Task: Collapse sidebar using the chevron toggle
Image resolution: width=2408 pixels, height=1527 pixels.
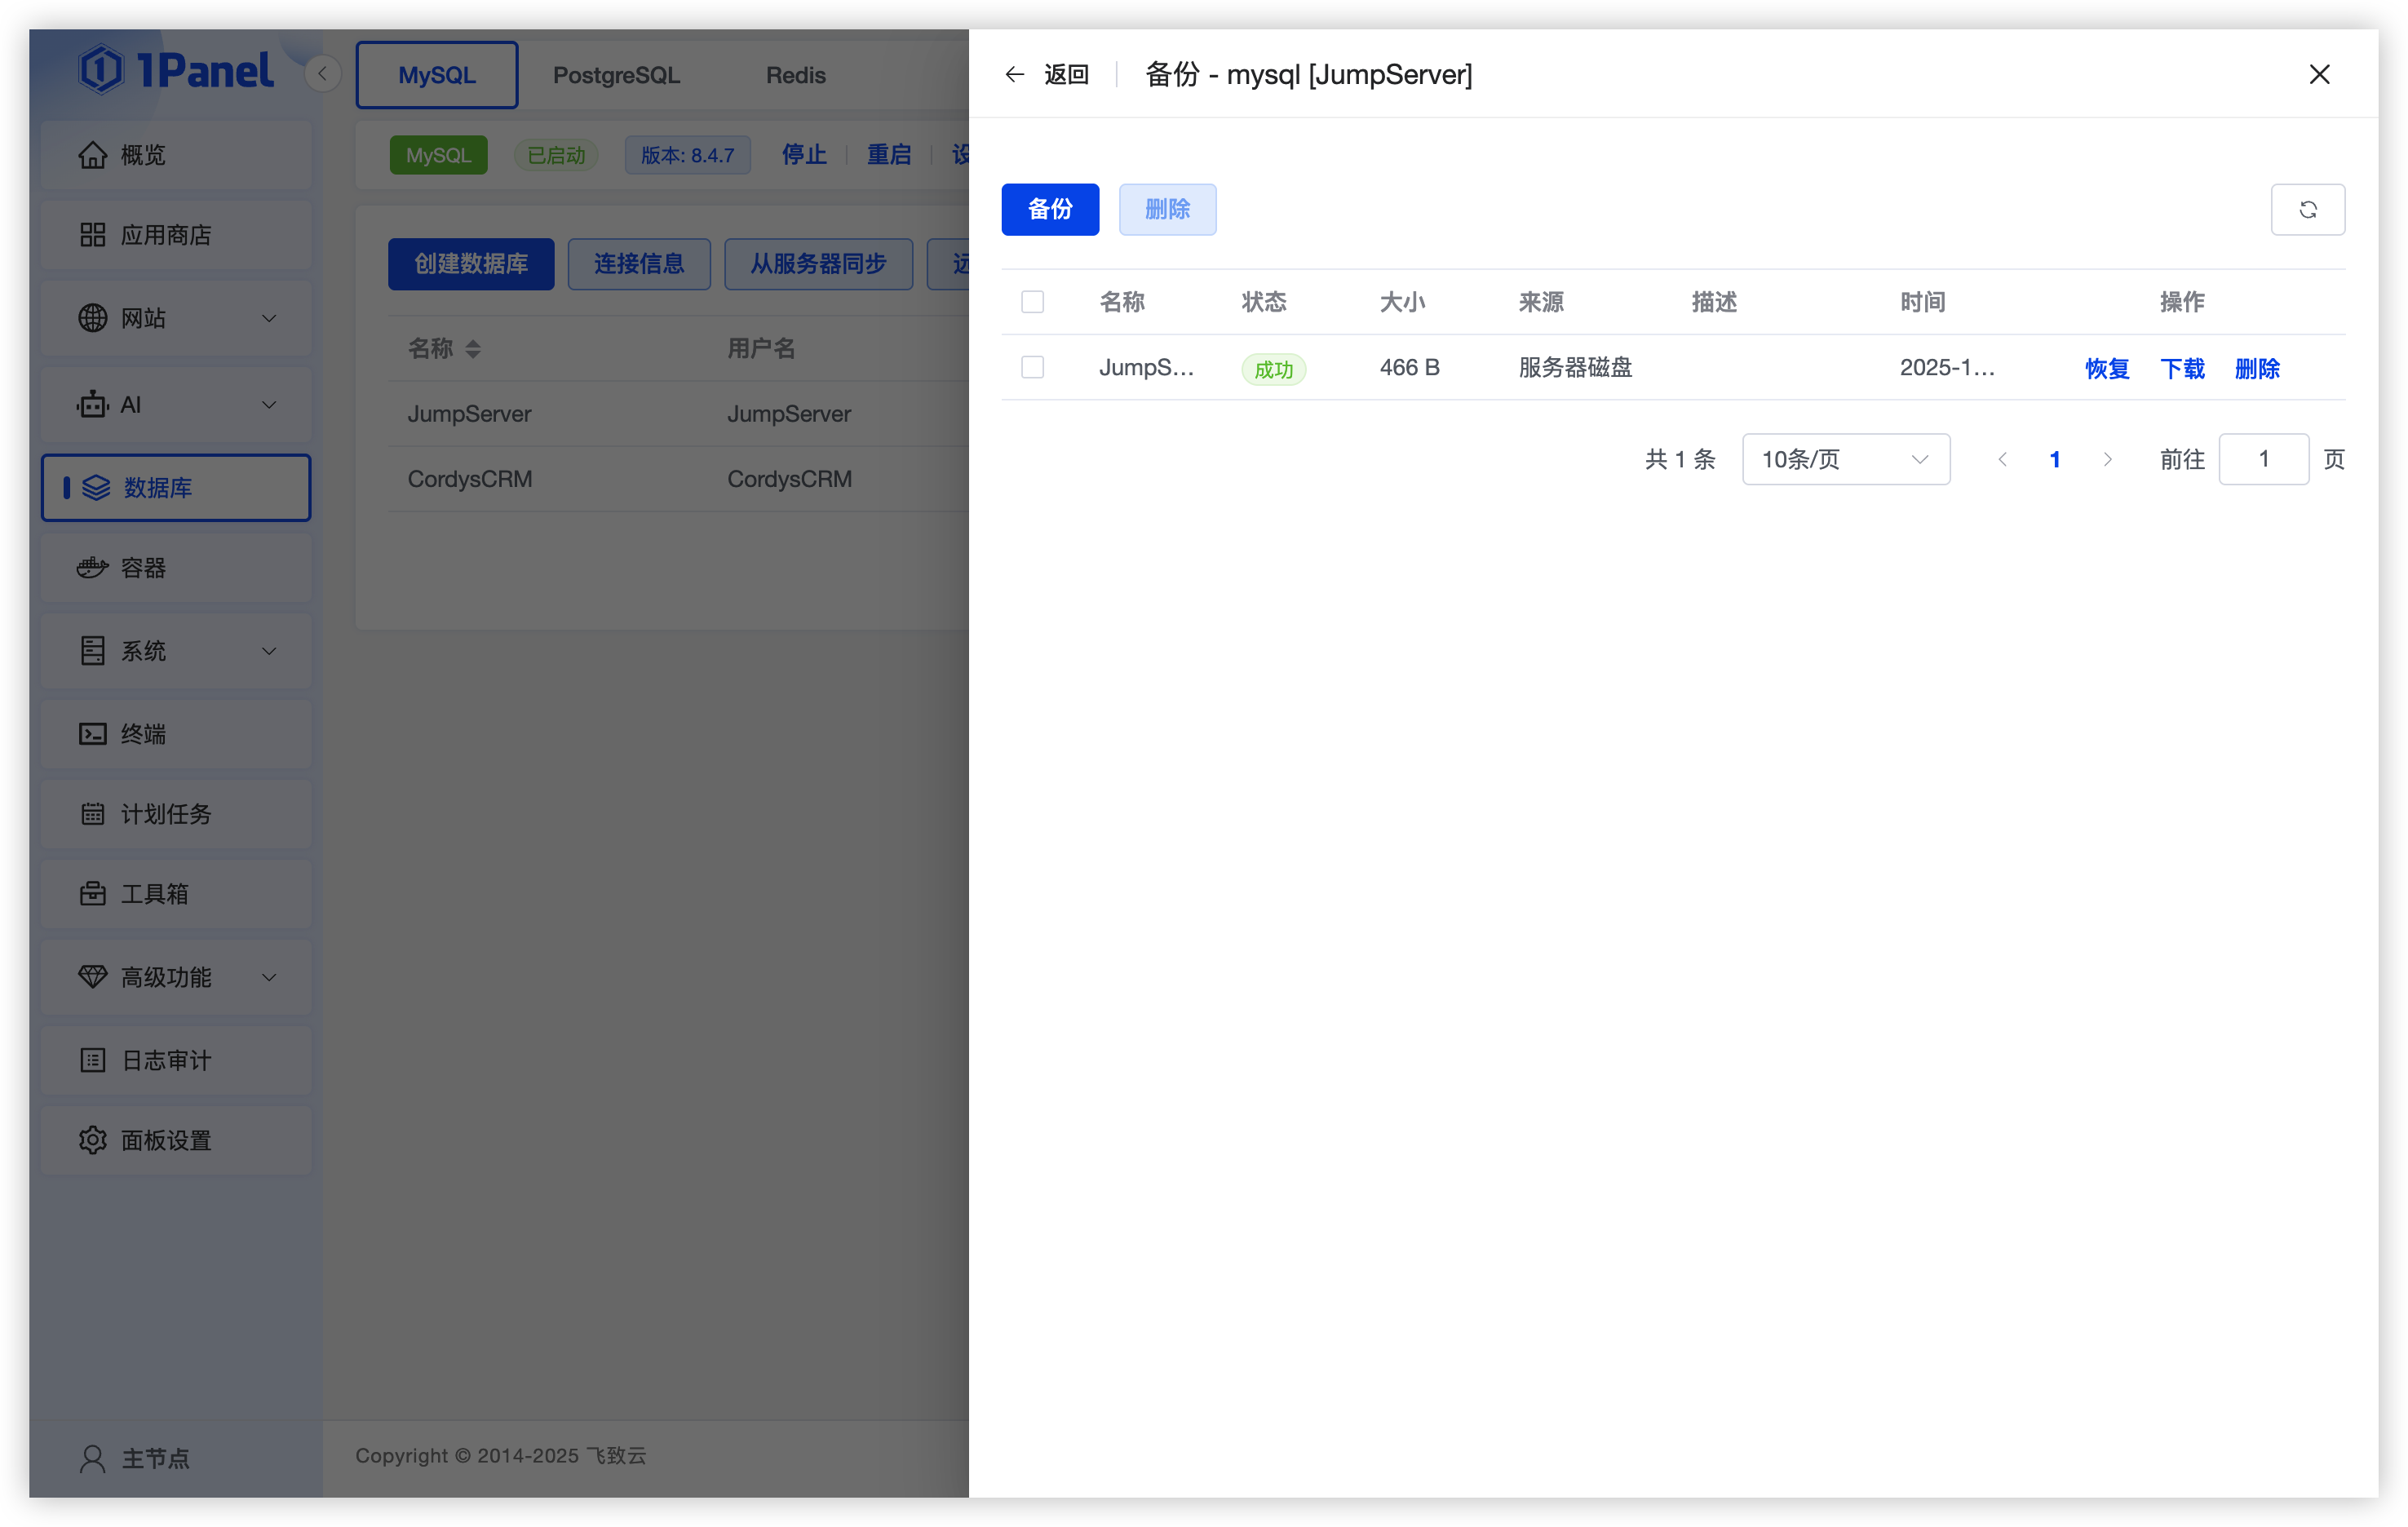Action: (322, 74)
